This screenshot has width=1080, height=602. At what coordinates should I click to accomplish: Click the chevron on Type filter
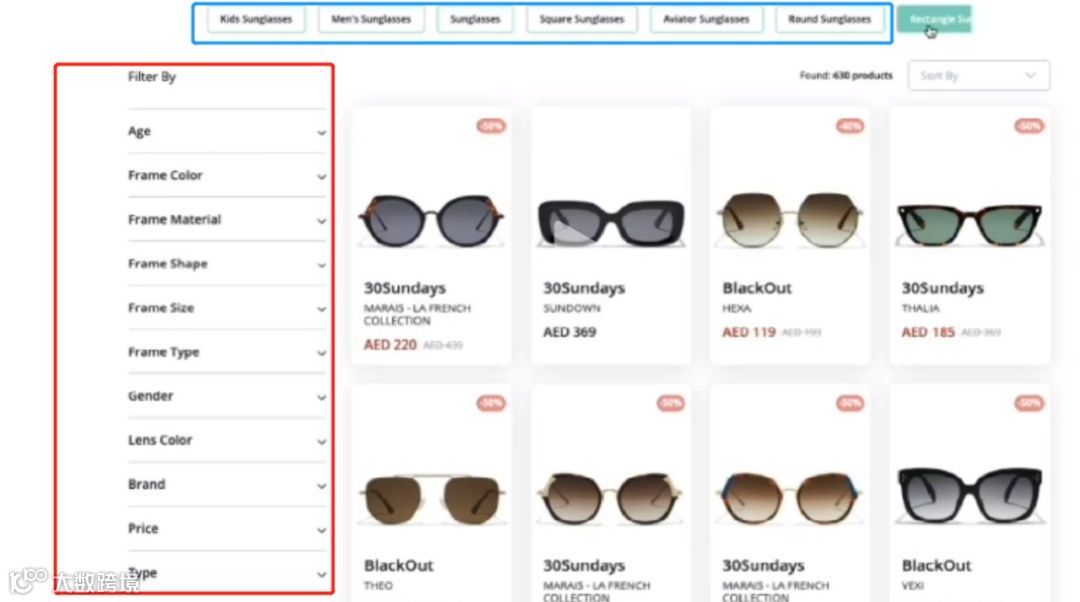pyautogui.click(x=322, y=574)
